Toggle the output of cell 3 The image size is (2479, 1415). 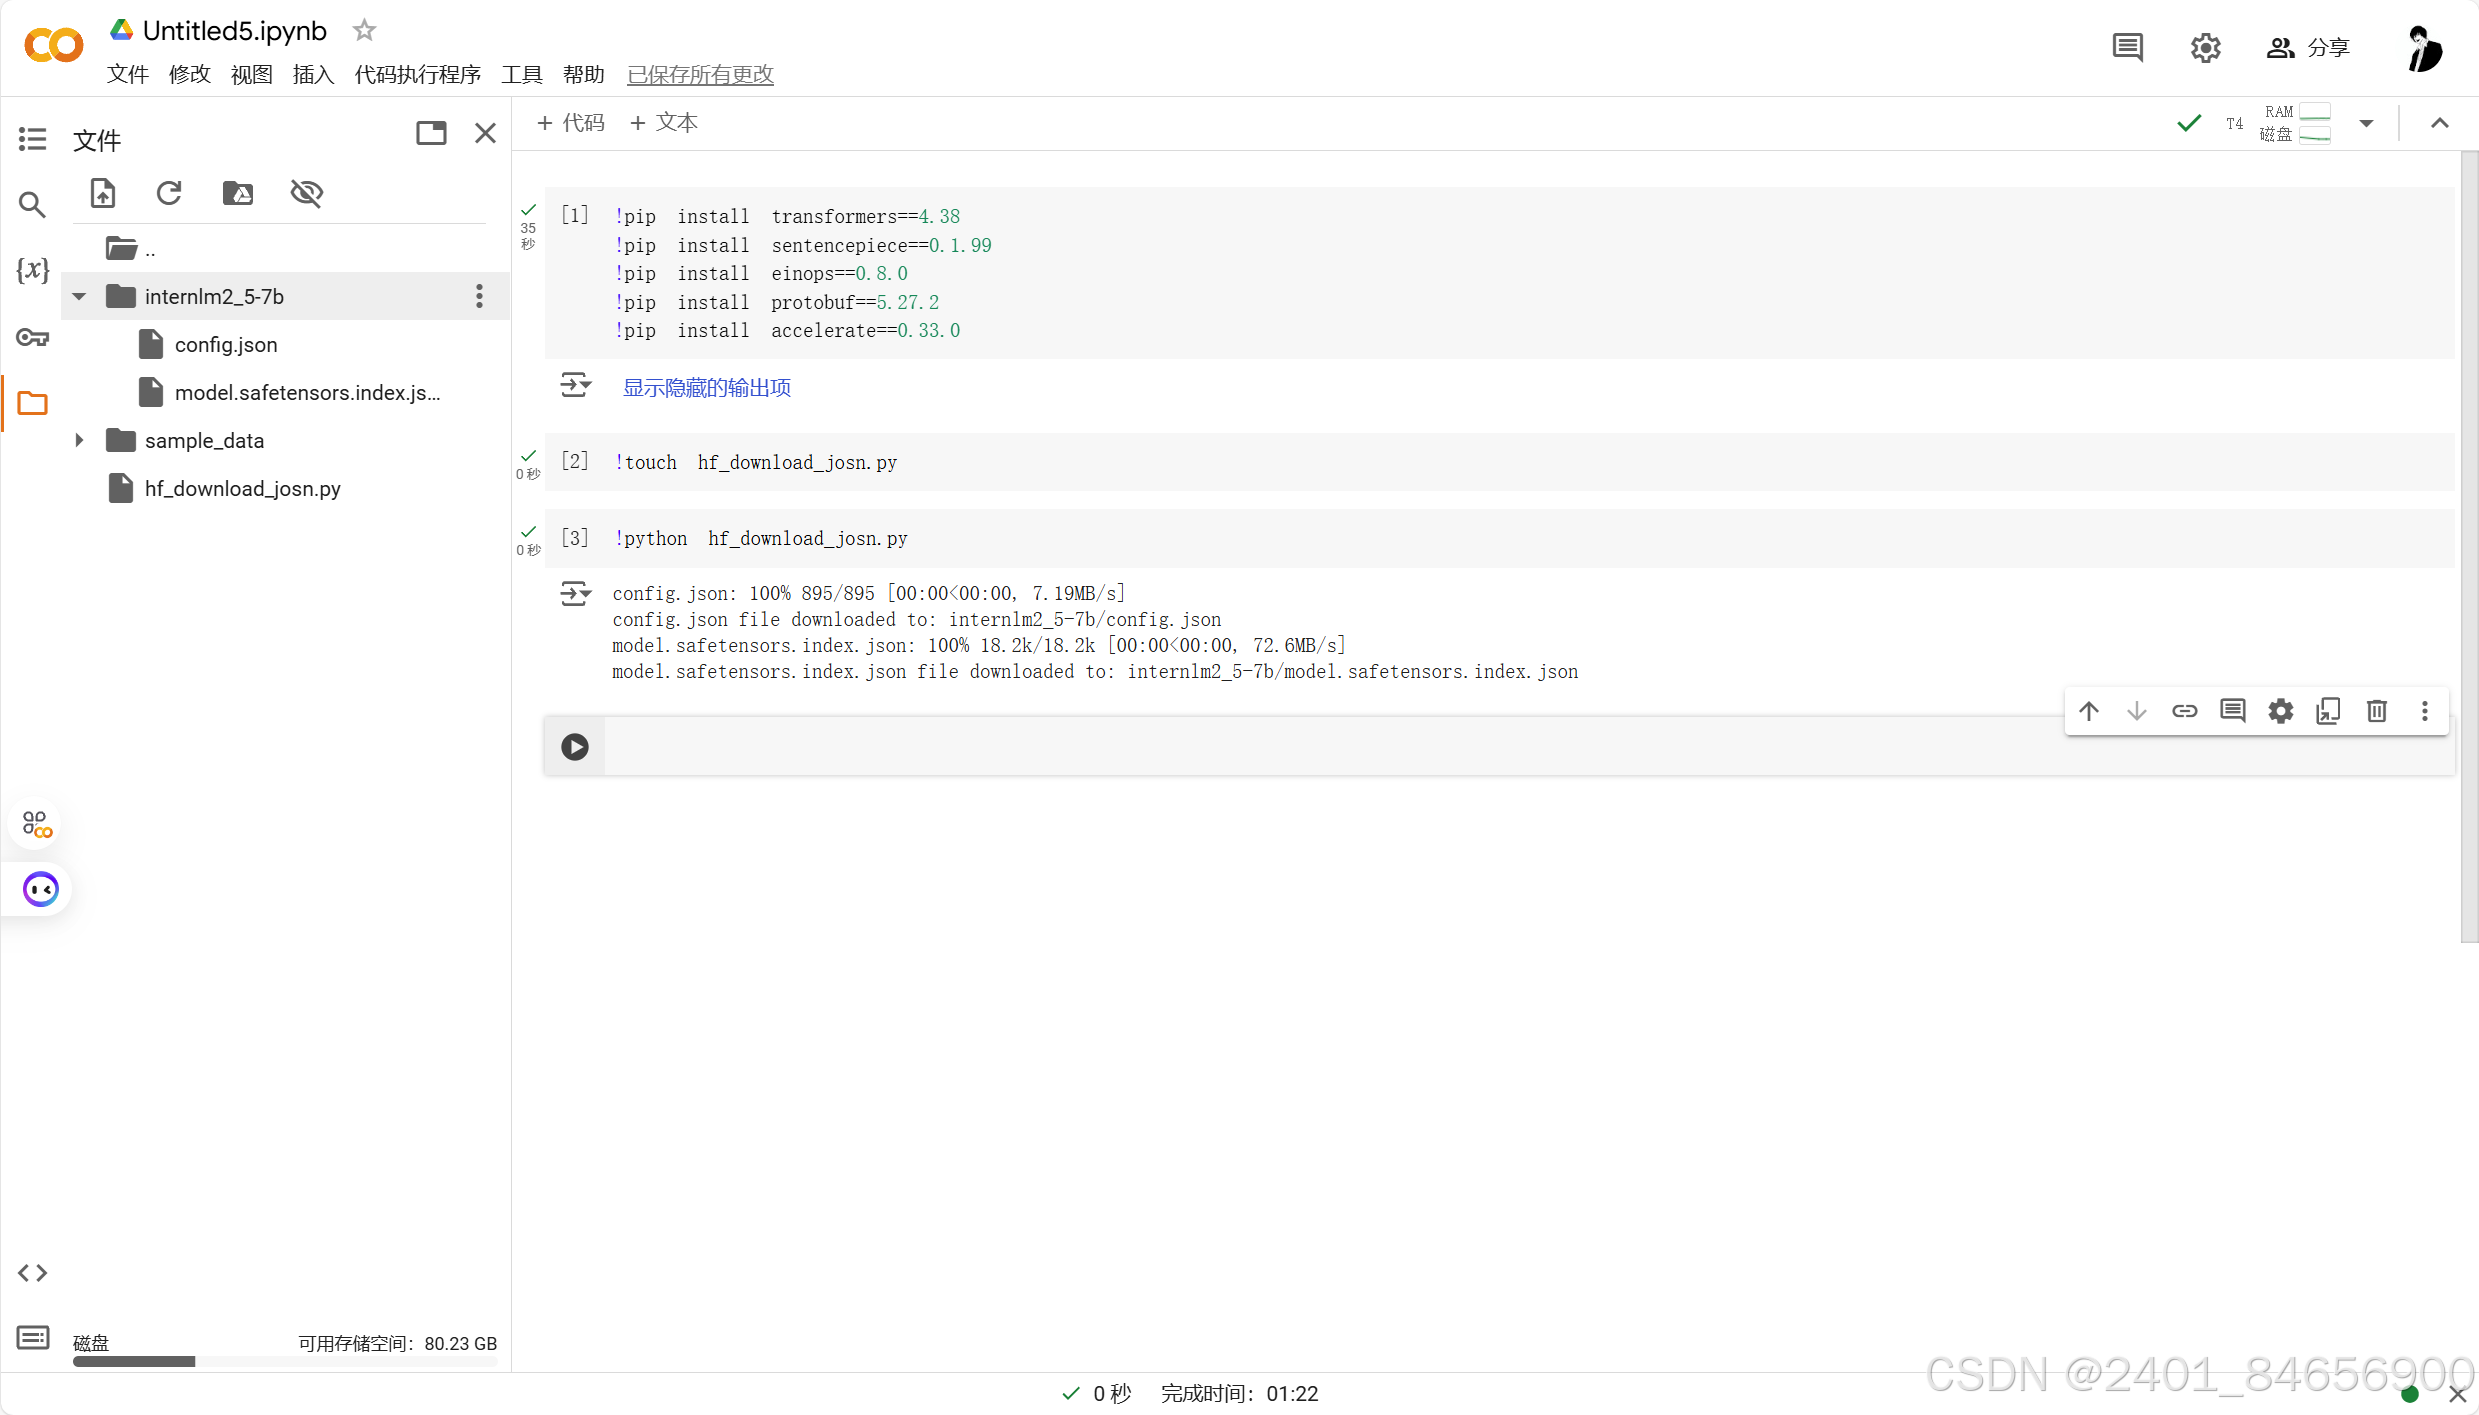point(575,594)
